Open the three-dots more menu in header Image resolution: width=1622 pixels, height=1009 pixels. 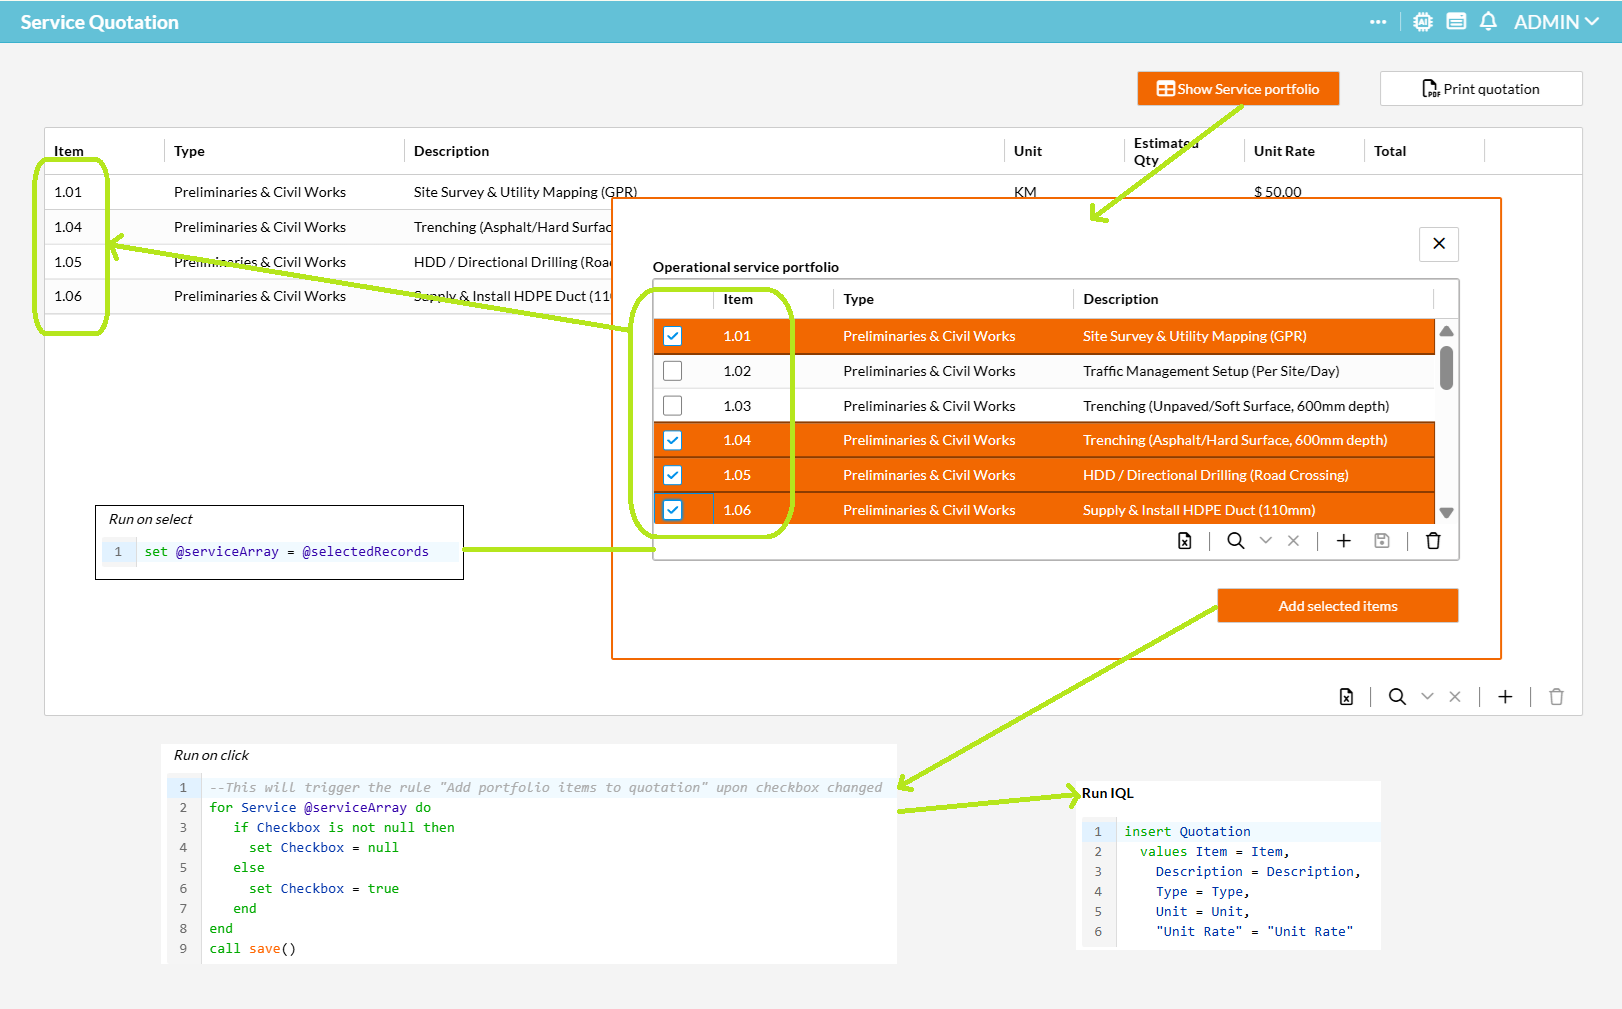[1378, 22]
